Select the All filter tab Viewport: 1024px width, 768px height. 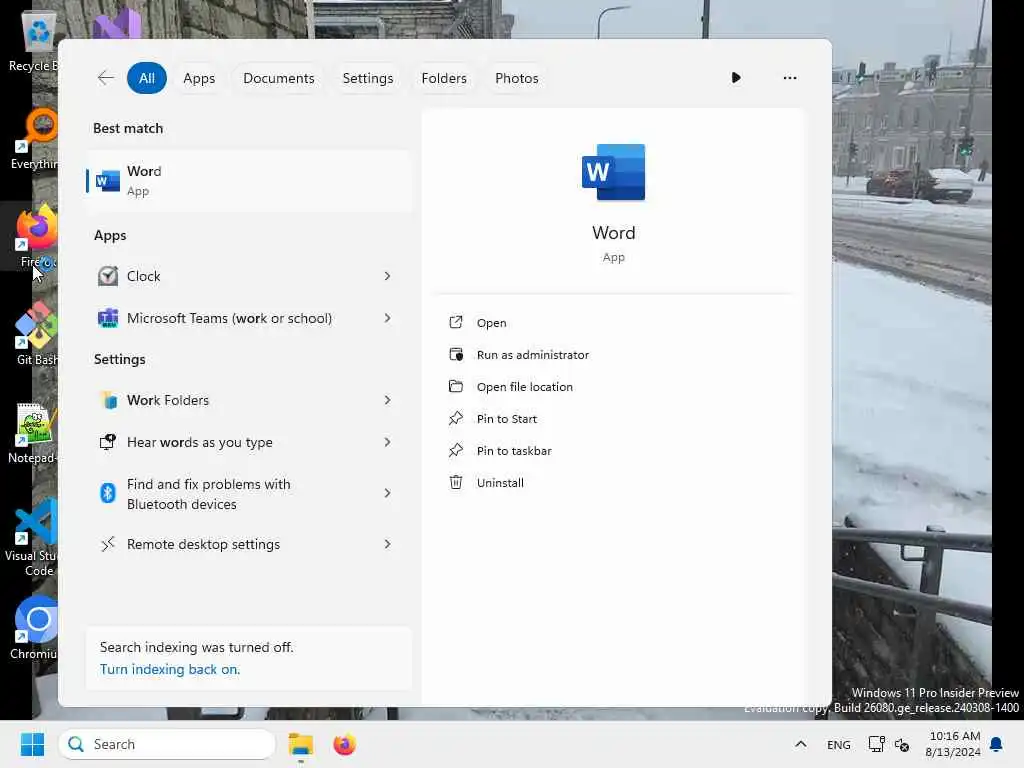(147, 78)
